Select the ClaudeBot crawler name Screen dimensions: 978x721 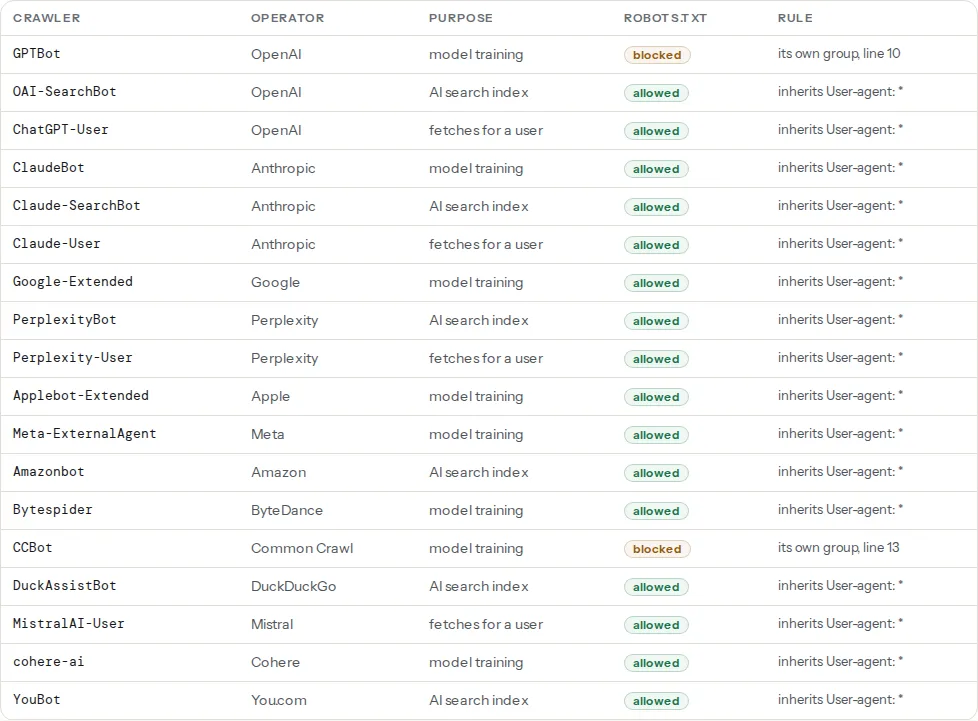pos(49,168)
